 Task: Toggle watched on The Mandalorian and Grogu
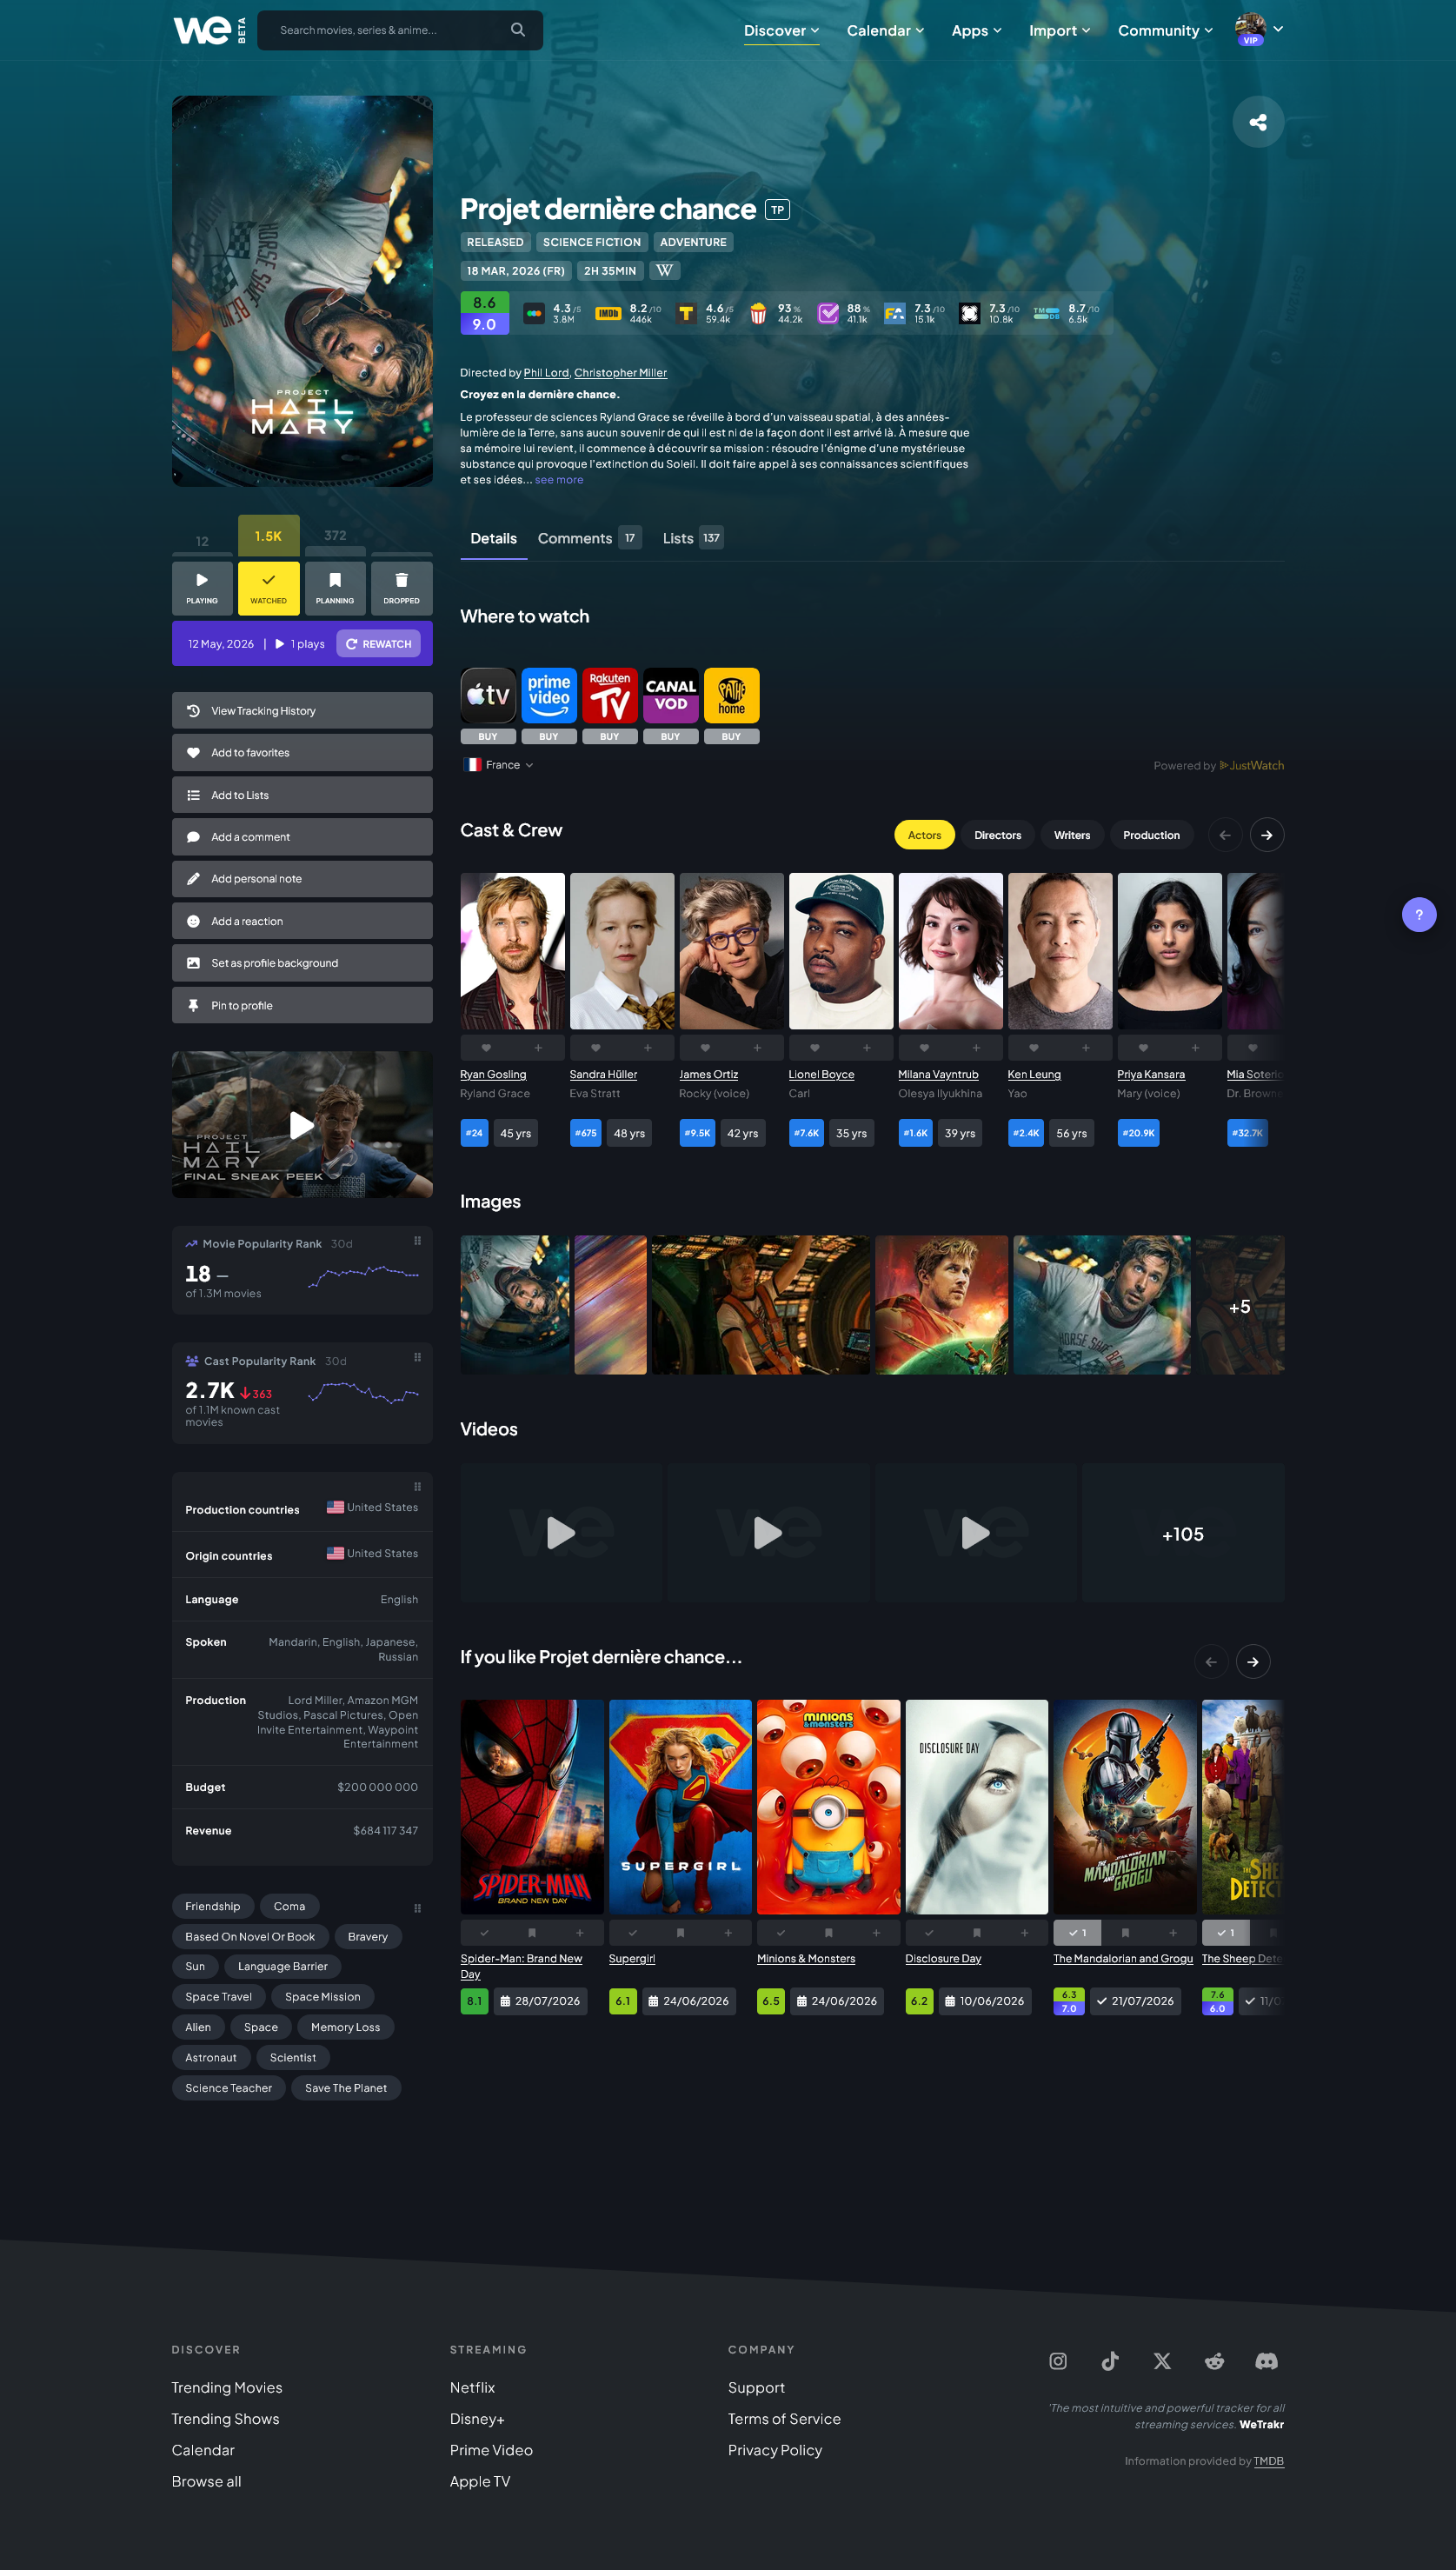pos(1077,1933)
